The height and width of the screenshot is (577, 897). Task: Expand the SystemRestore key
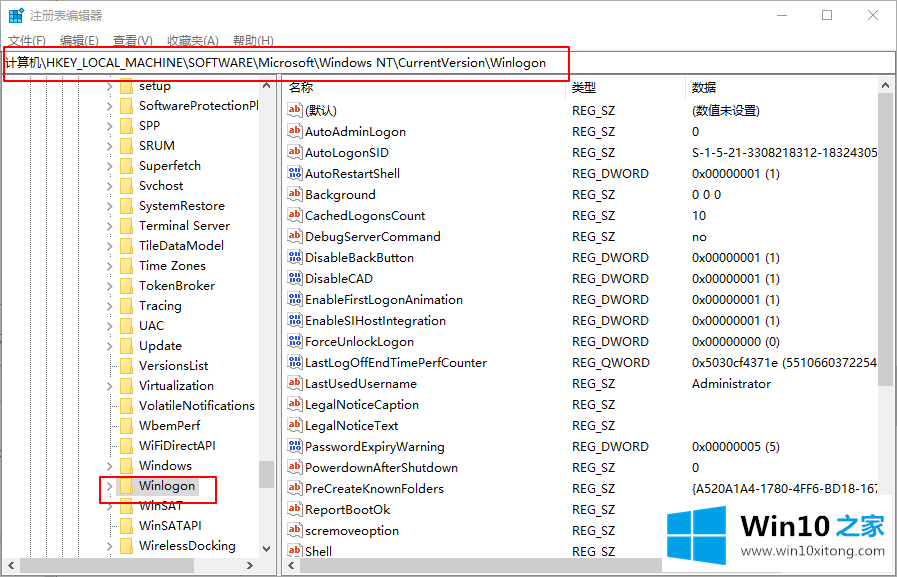[x=109, y=206]
